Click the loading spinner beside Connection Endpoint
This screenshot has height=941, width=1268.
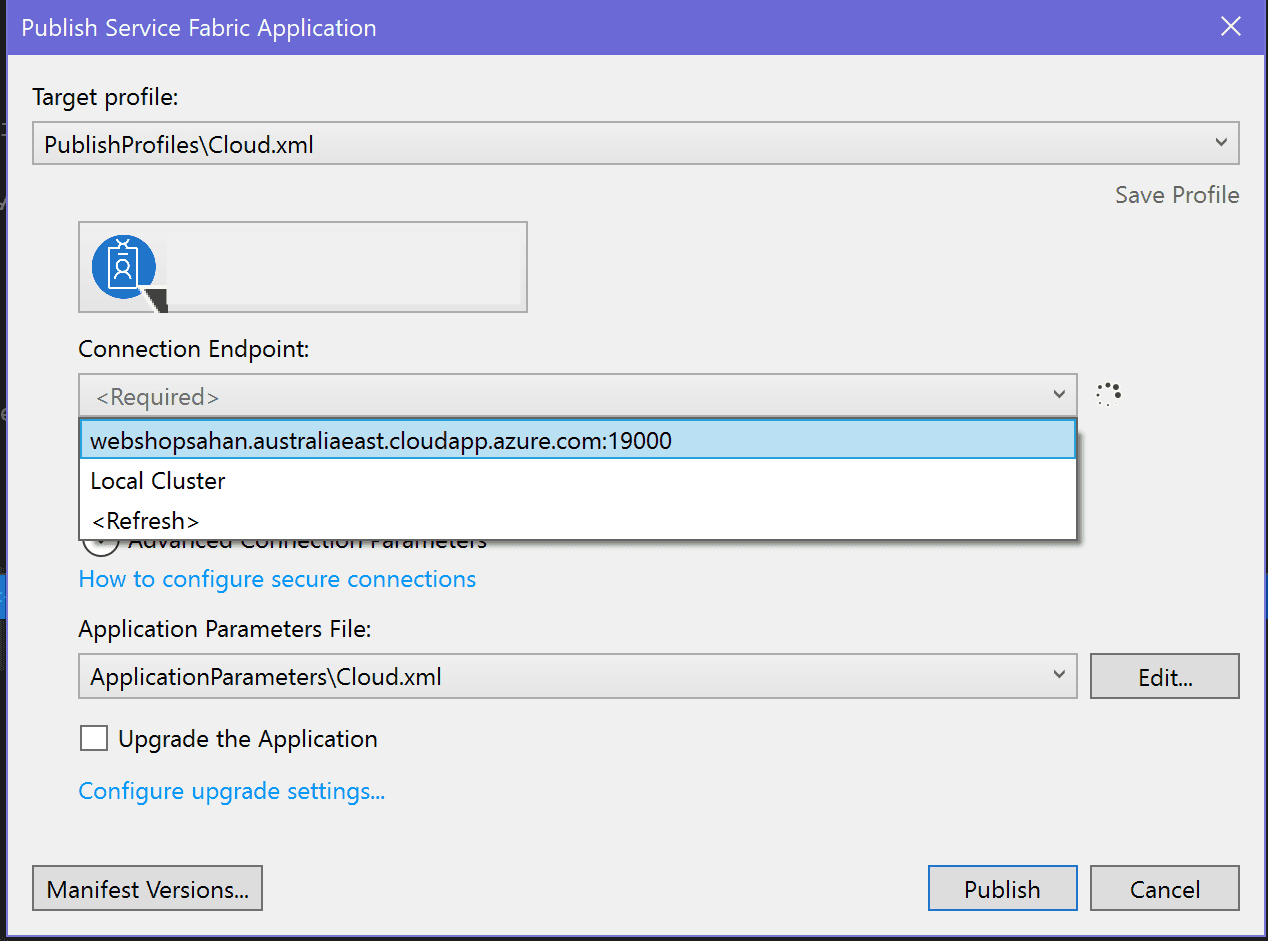(1108, 393)
